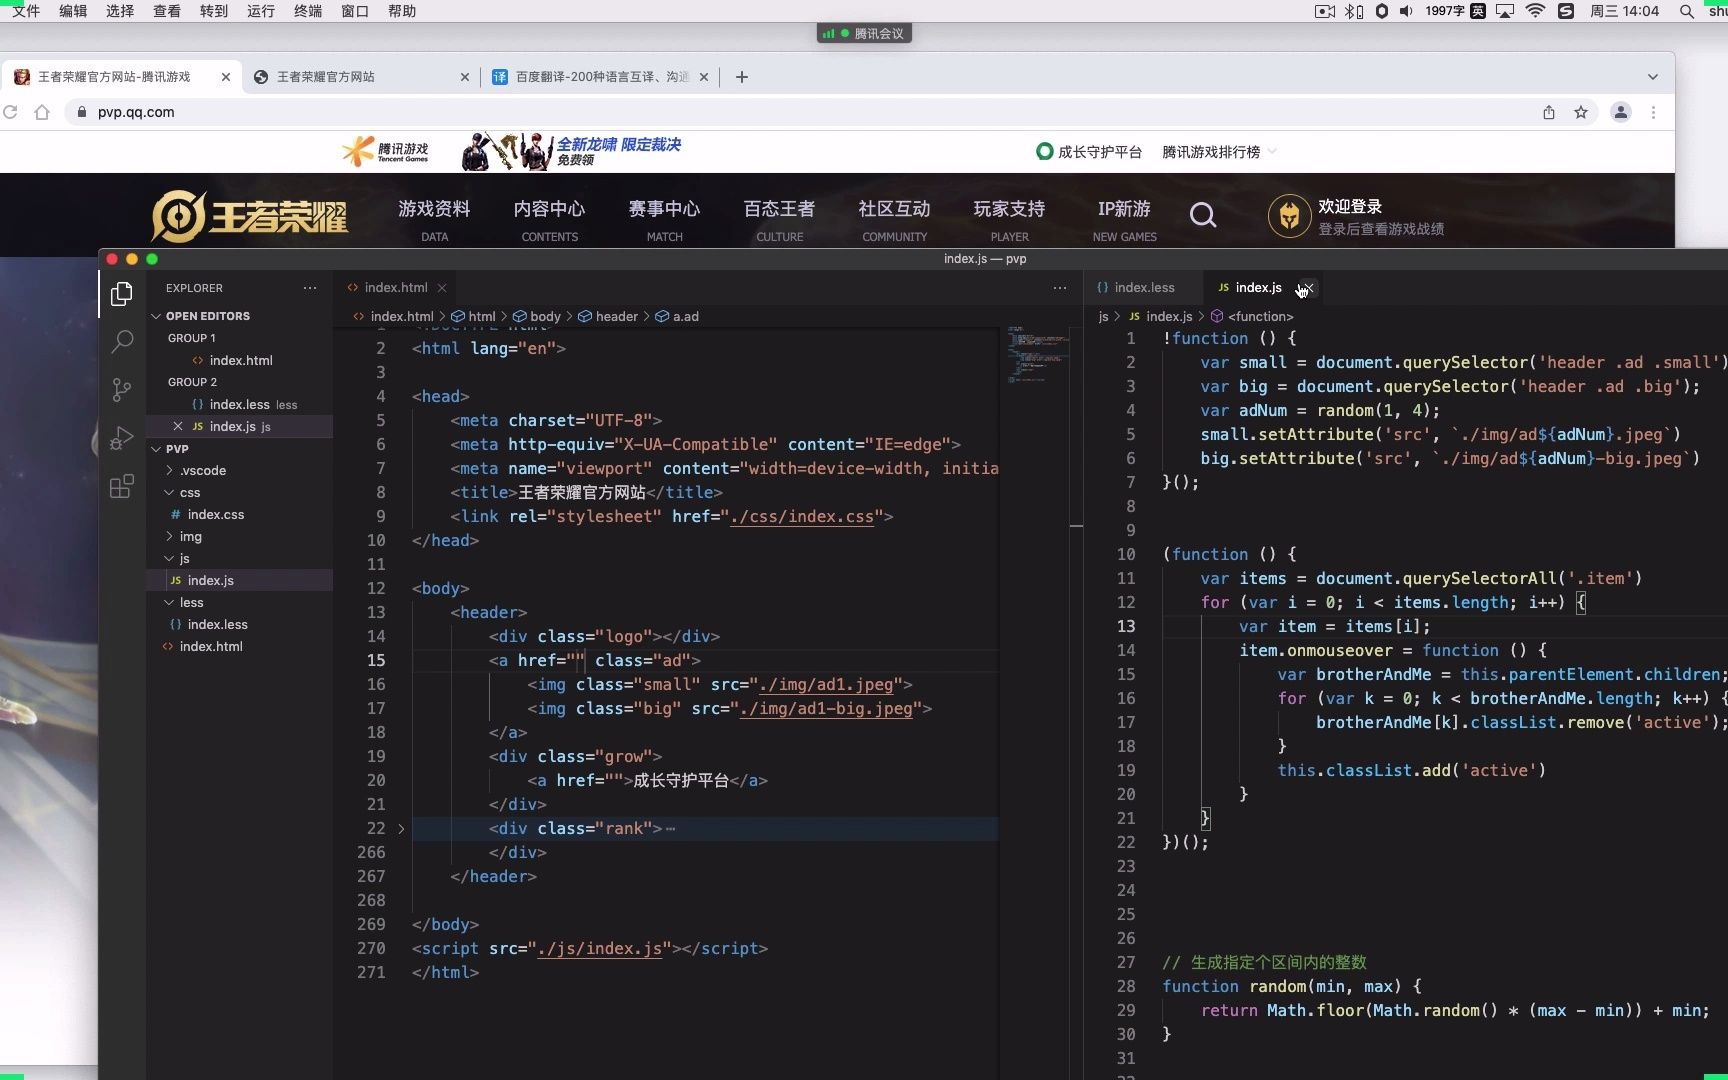Open the browser three-dot menu

click(x=1653, y=112)
